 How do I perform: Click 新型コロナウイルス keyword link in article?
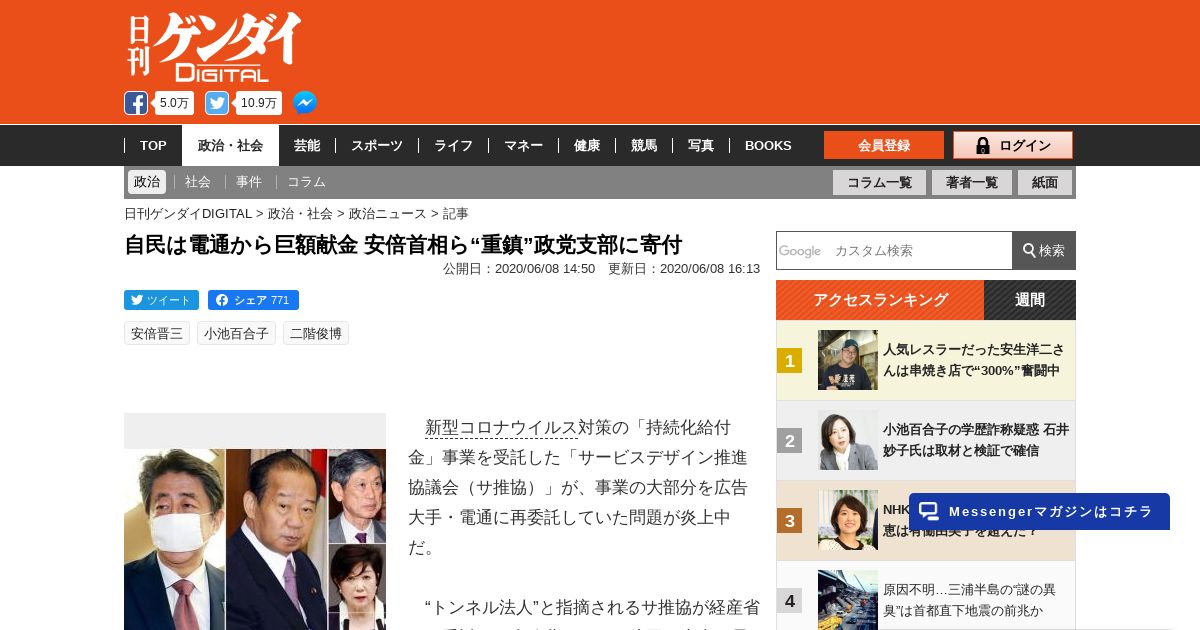[x=501, y=427]
